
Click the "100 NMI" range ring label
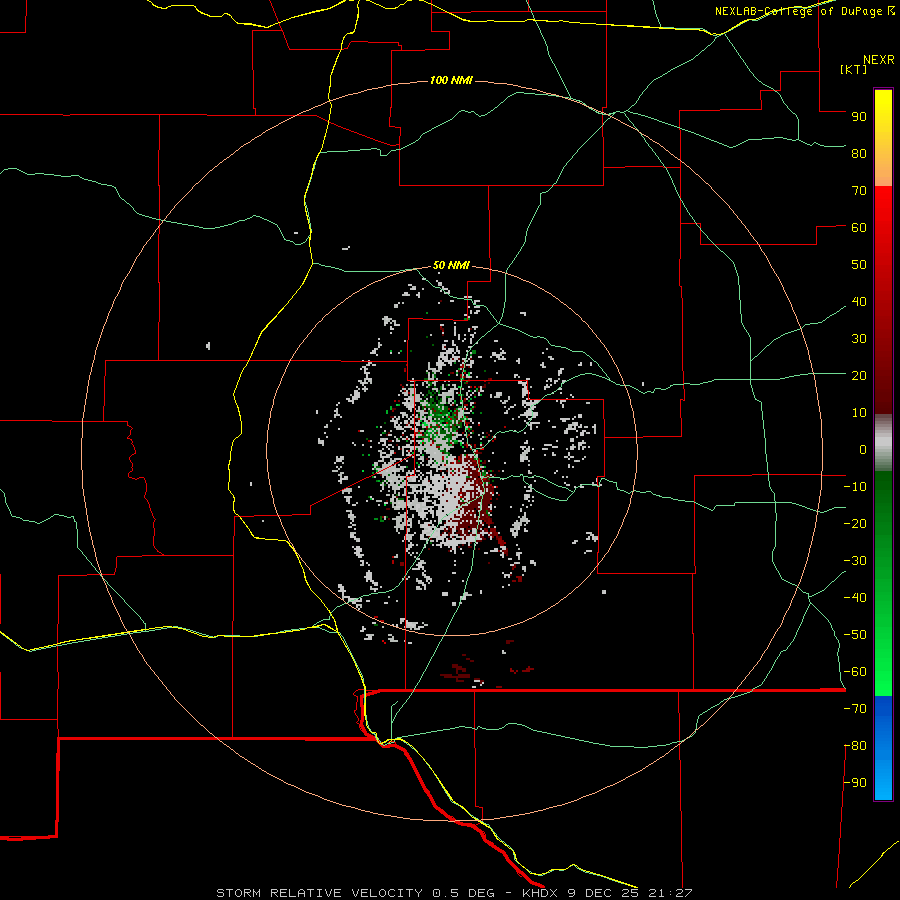[451, 80]
